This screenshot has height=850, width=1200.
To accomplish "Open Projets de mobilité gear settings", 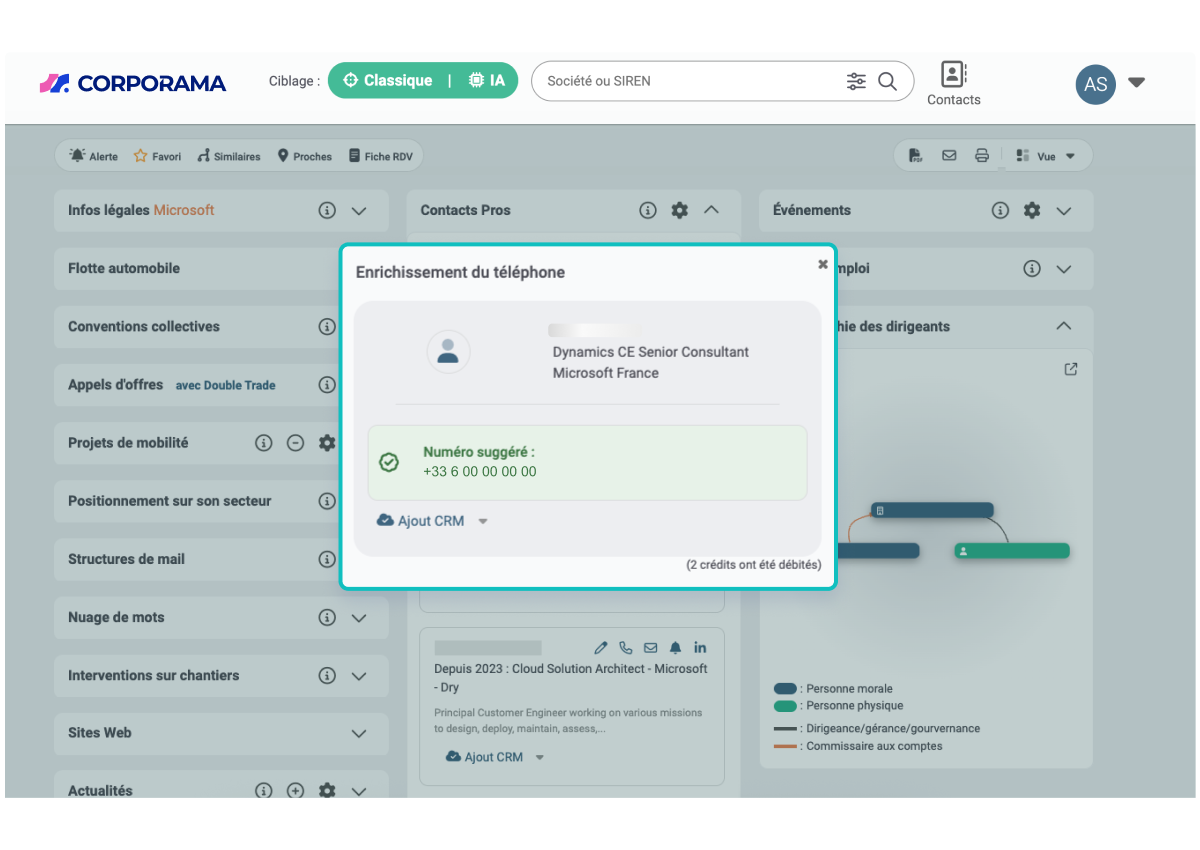I will tap(327, 443).
